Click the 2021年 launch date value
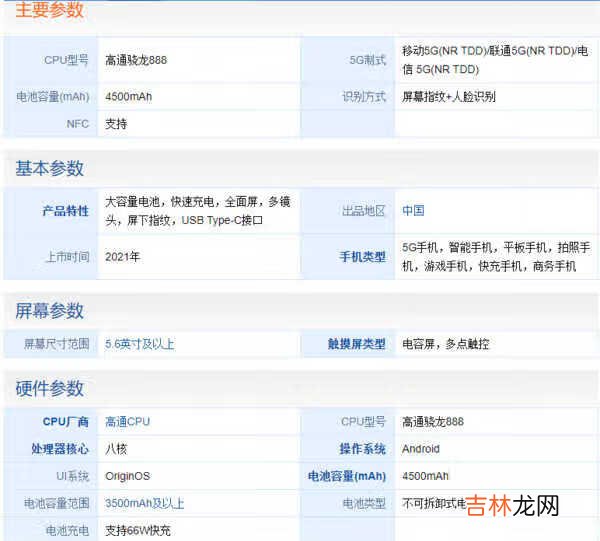The image size is (600, 541). click(122, 257)
